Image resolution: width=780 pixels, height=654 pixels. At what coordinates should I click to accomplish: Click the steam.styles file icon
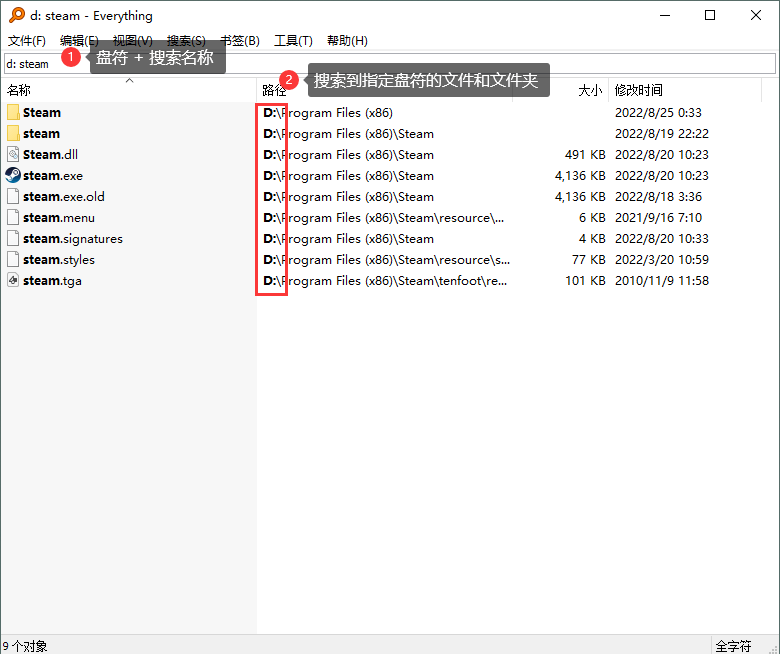[13, 259]
